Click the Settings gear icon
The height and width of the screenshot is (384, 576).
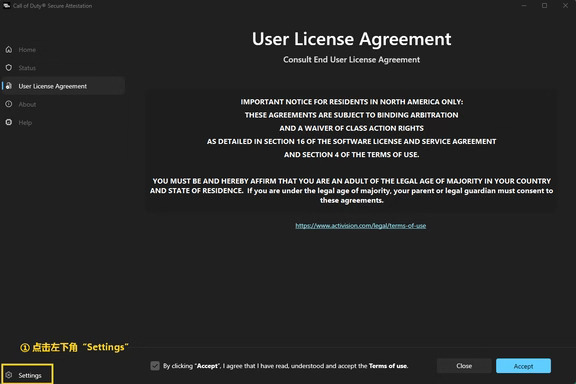coord(9,375)
